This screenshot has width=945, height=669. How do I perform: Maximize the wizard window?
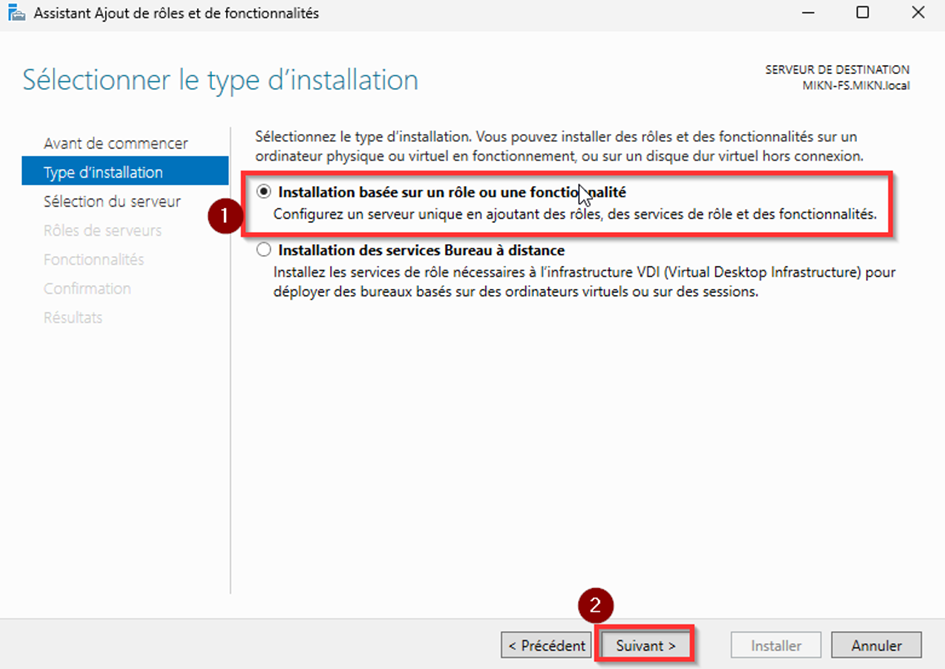(862, 14)
